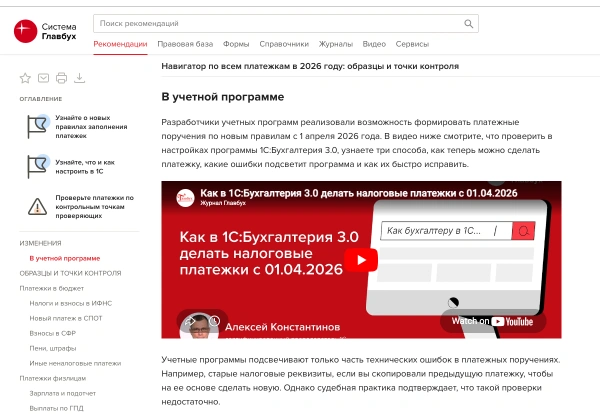Open 'Пени, штрафы' contents item

[53, 348]
